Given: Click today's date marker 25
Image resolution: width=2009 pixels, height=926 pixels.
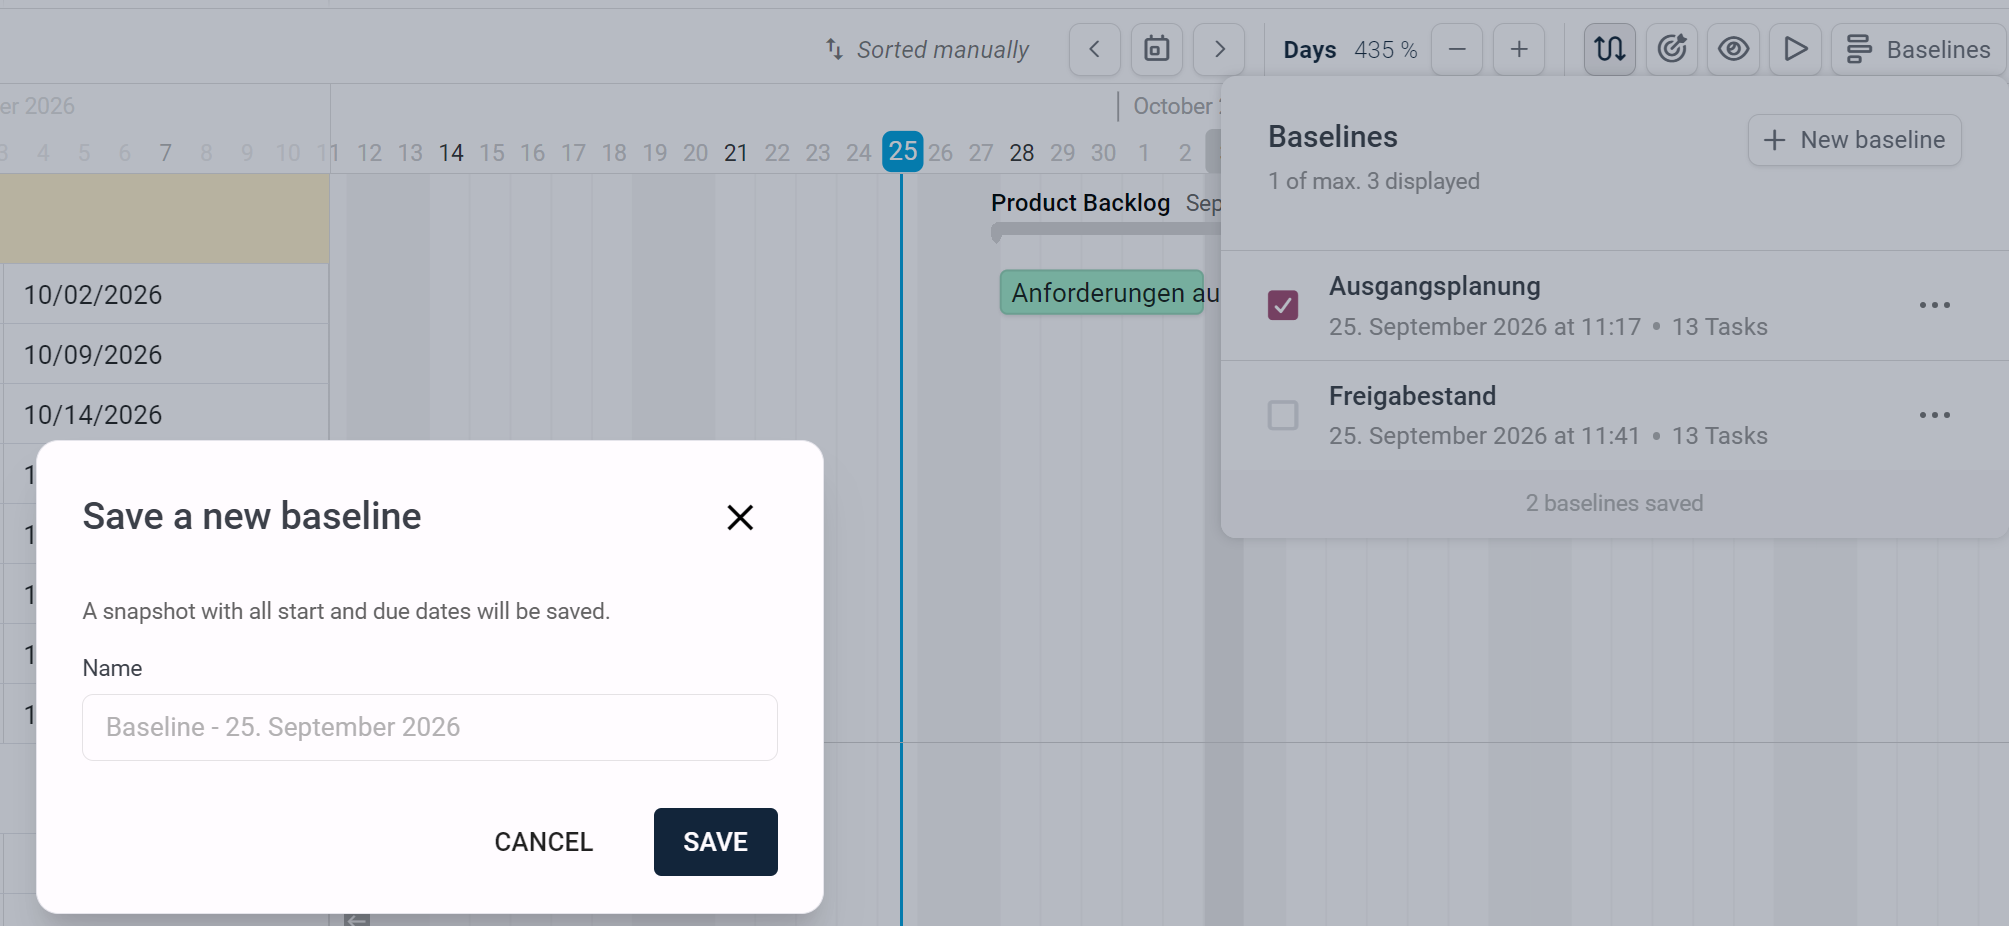Looking at the screenshot, I should pyautogui.click(x=903, y=152).
